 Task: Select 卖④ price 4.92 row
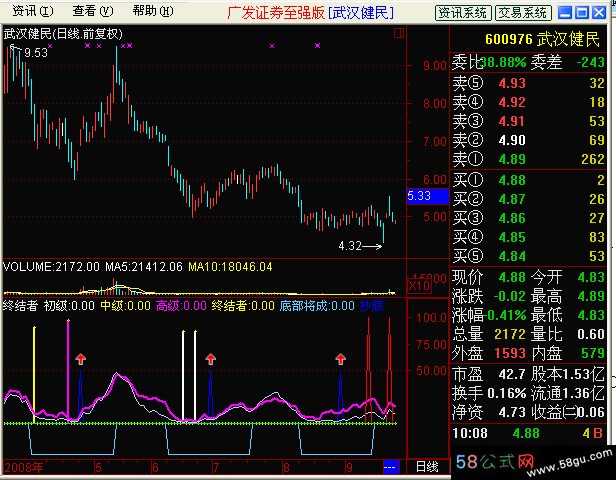pyautogui.click(x=528, y=102)
